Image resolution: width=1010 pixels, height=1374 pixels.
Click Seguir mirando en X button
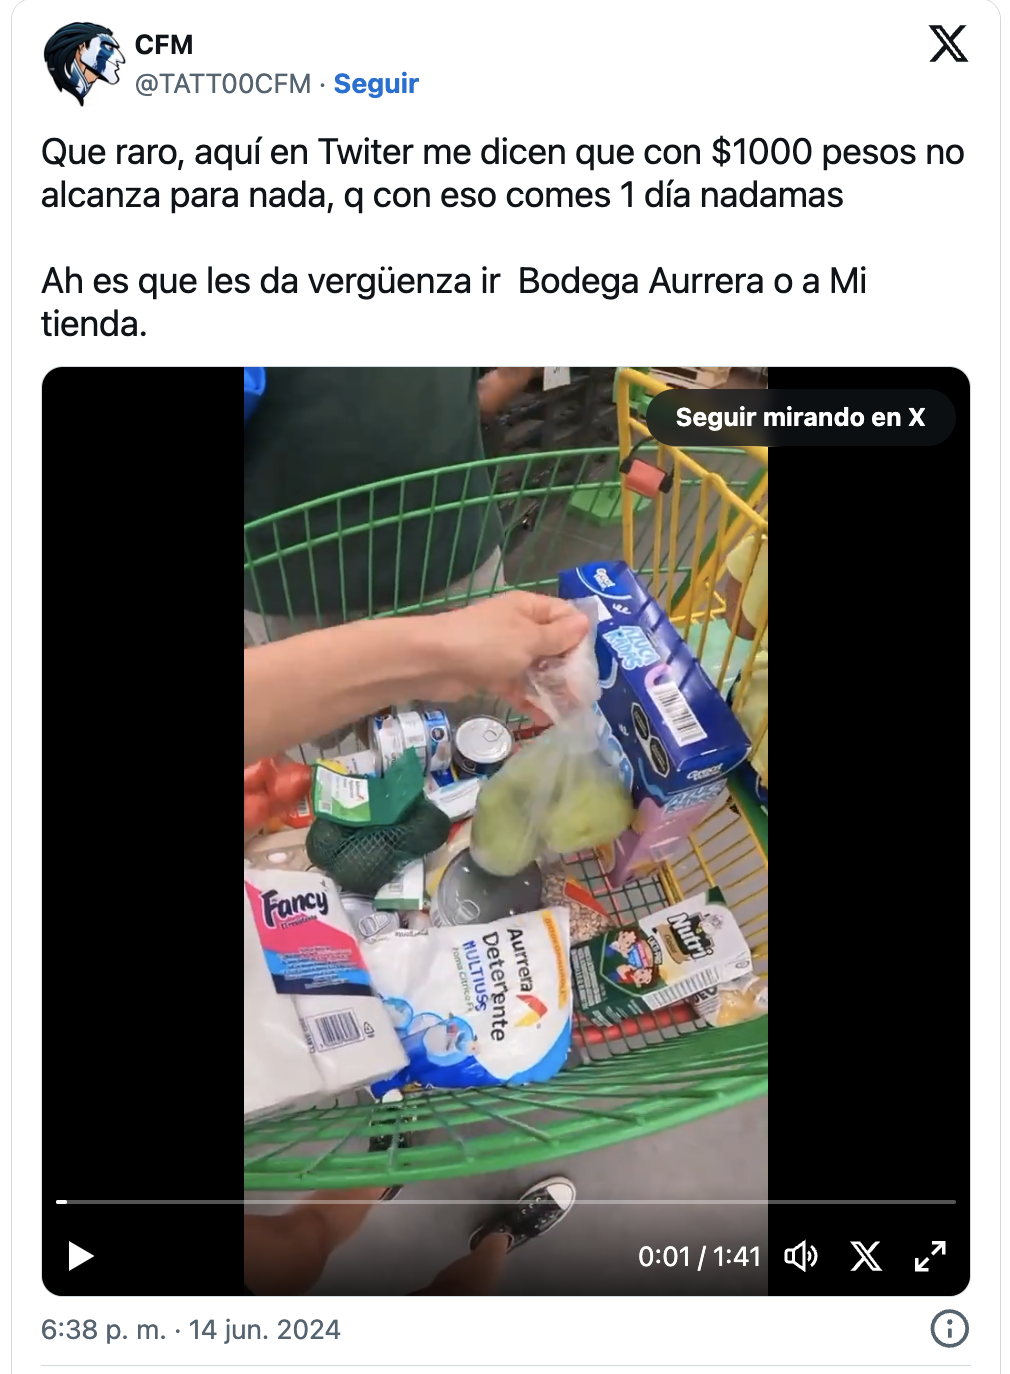[x=800, y=417]
